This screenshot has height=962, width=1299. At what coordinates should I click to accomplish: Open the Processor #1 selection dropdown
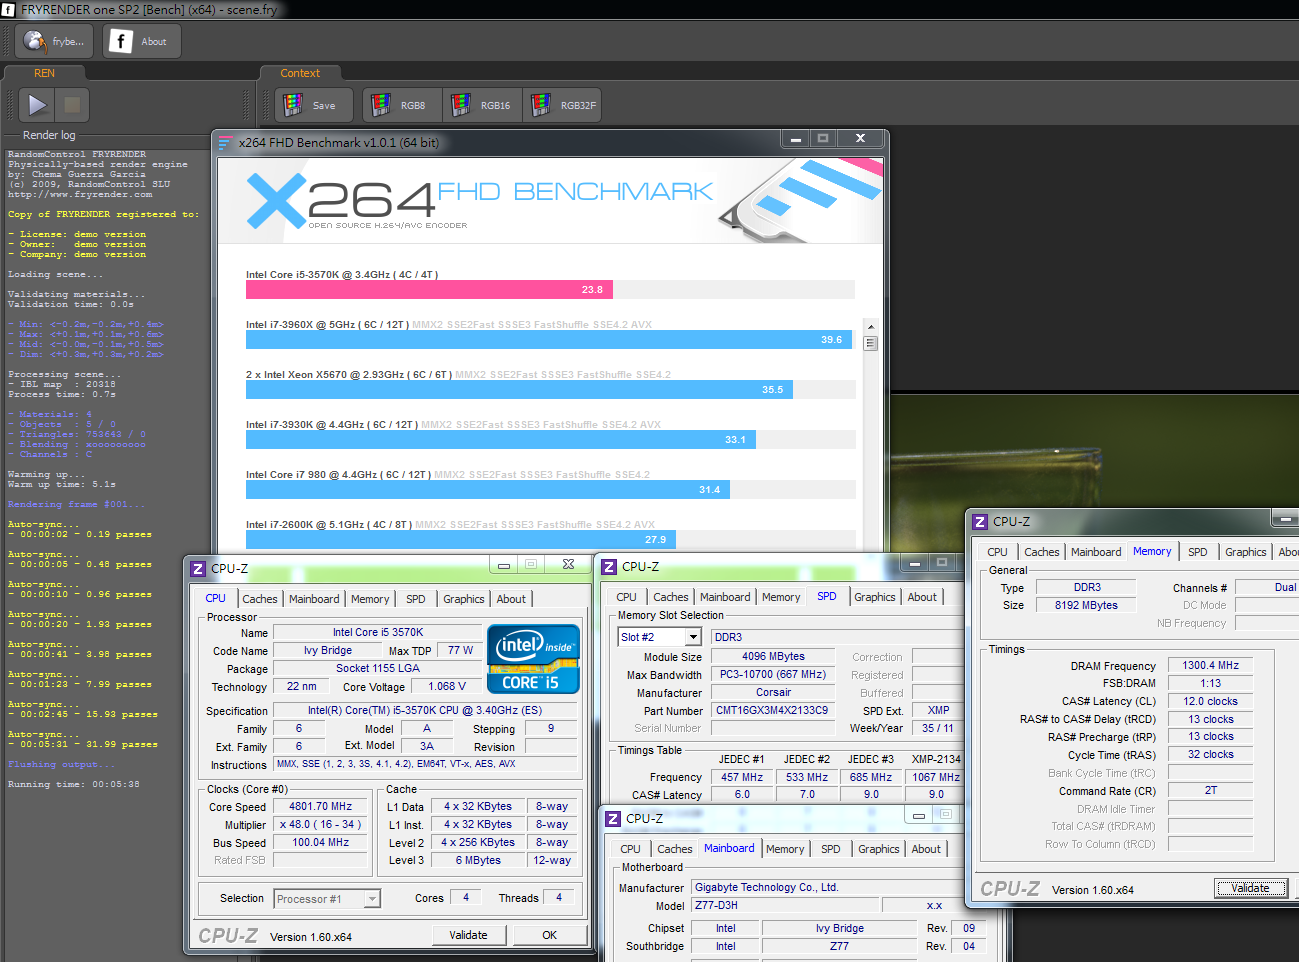click(x=327, y=899)
